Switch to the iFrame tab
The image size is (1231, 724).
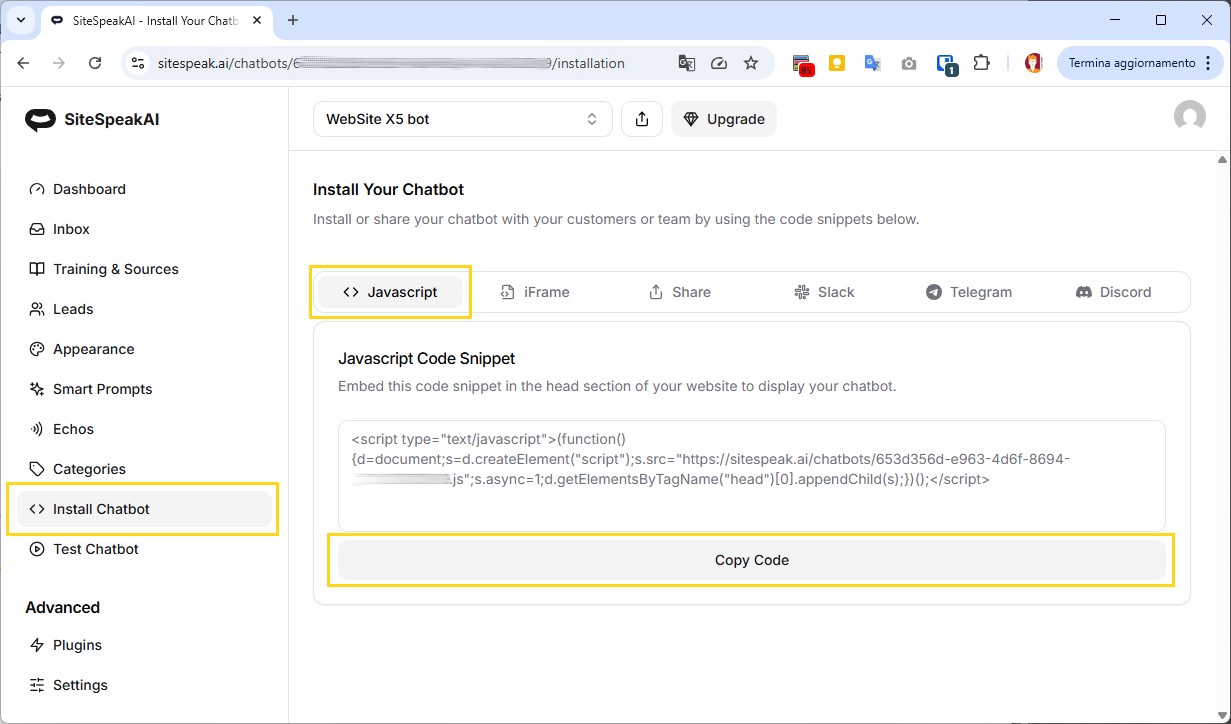coord(535,292)
